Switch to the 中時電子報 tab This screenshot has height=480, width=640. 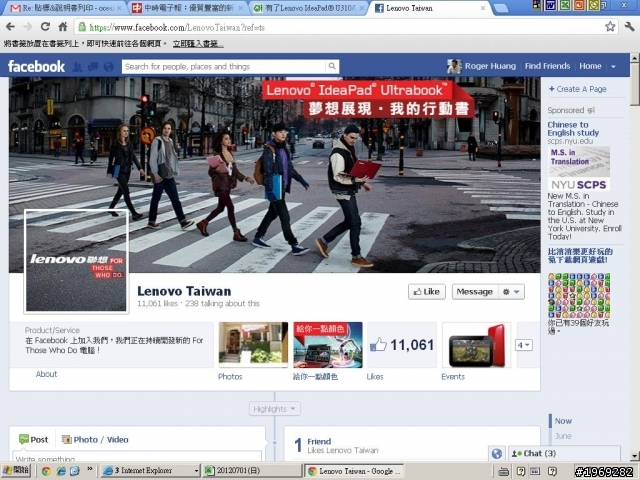(188, 8)
